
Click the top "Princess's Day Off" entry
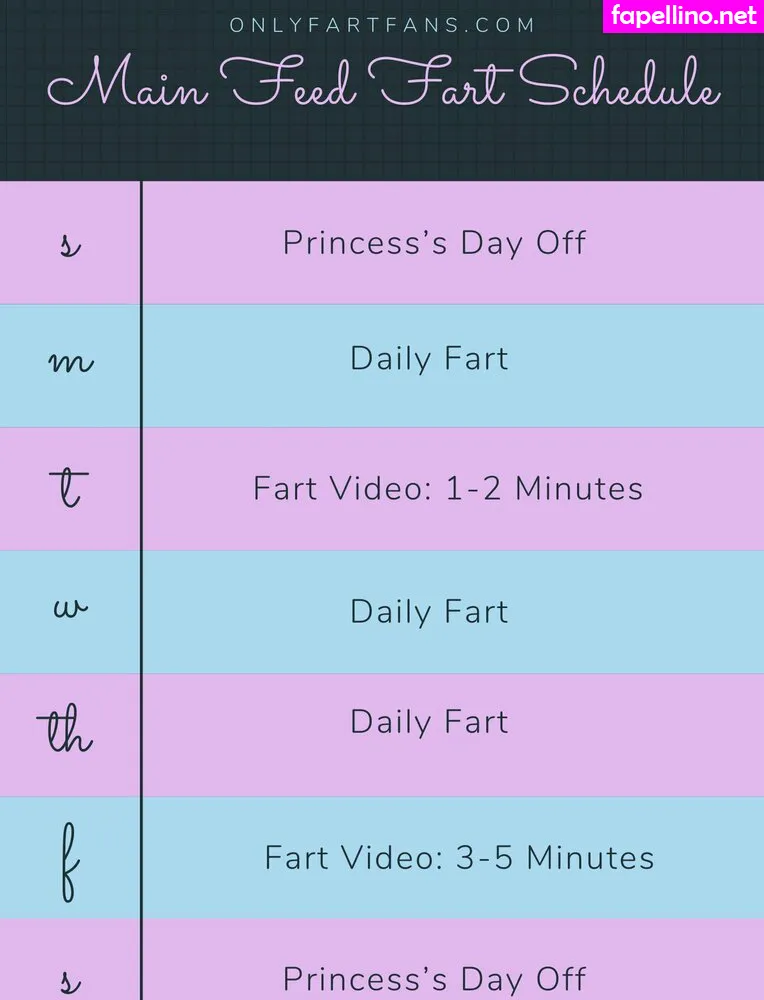coord(434,243)
